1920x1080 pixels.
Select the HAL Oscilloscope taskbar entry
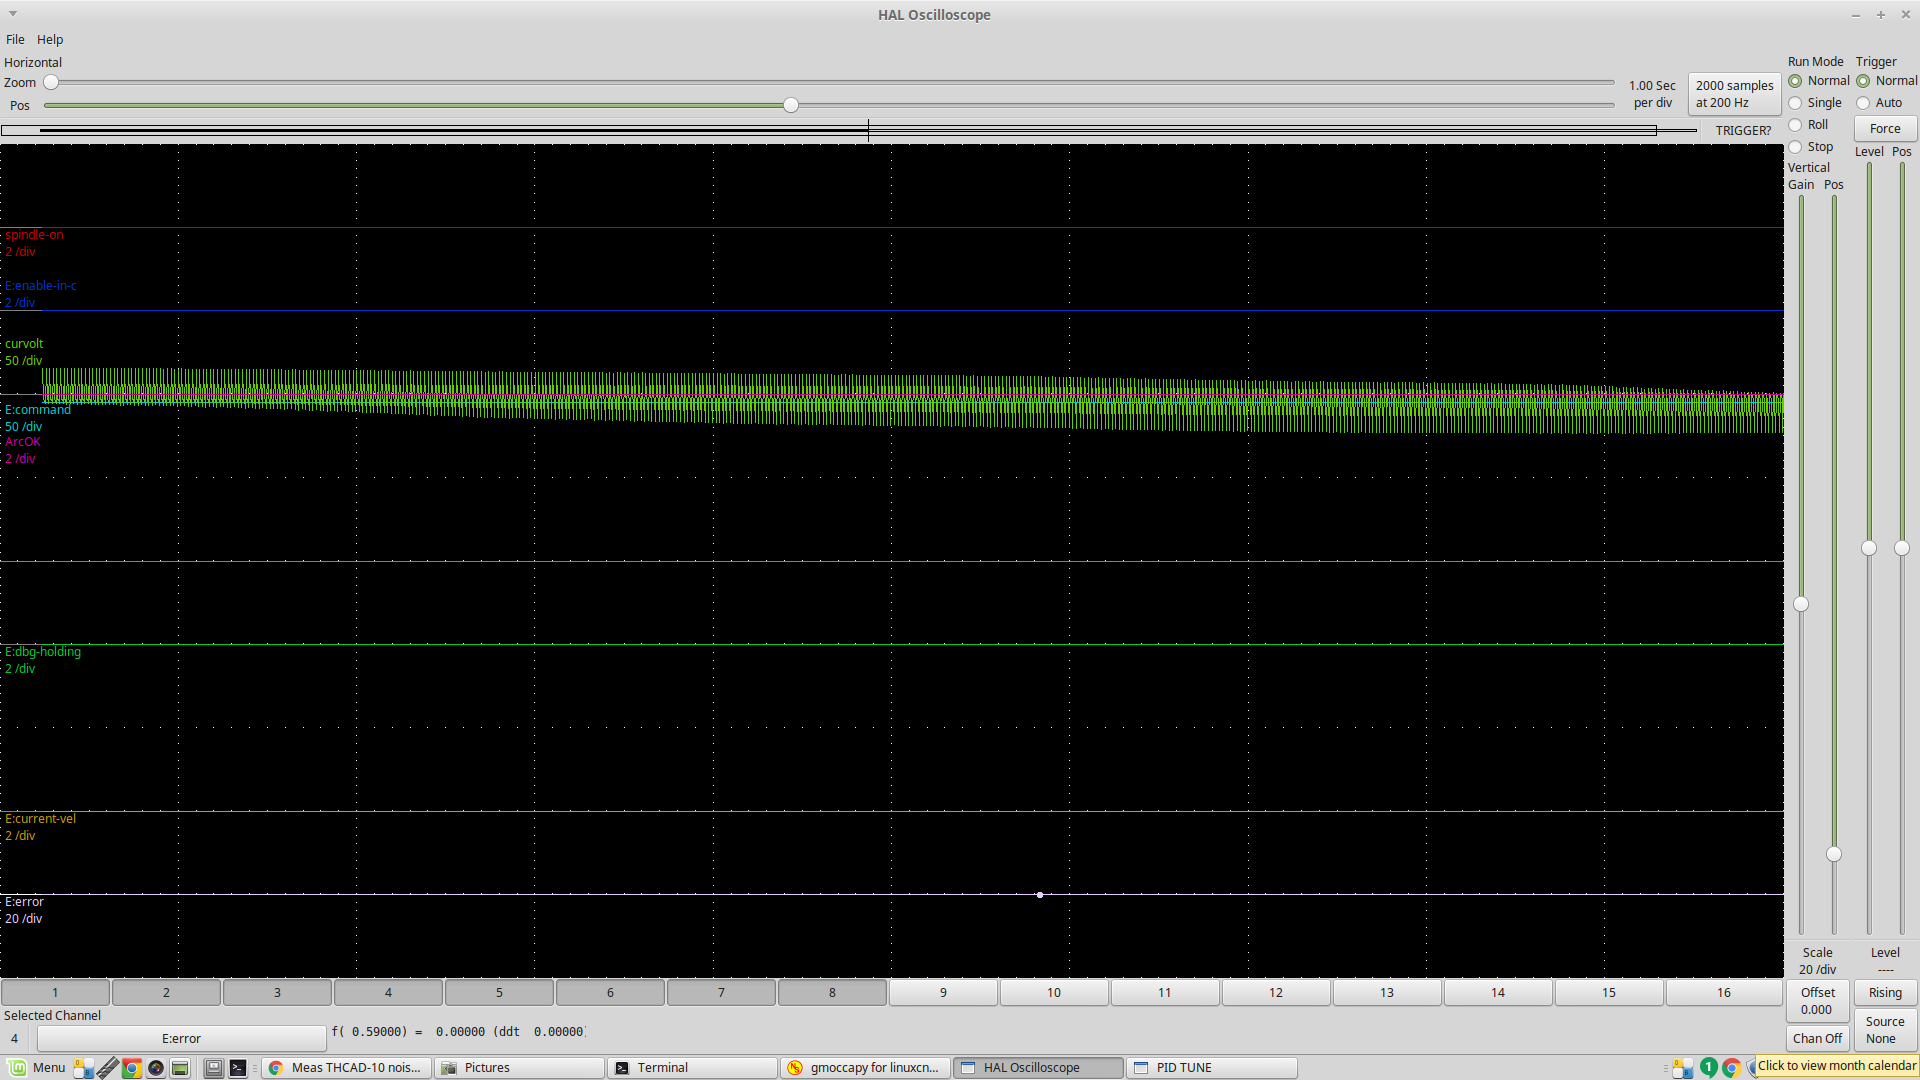tap(1039, 1067)
